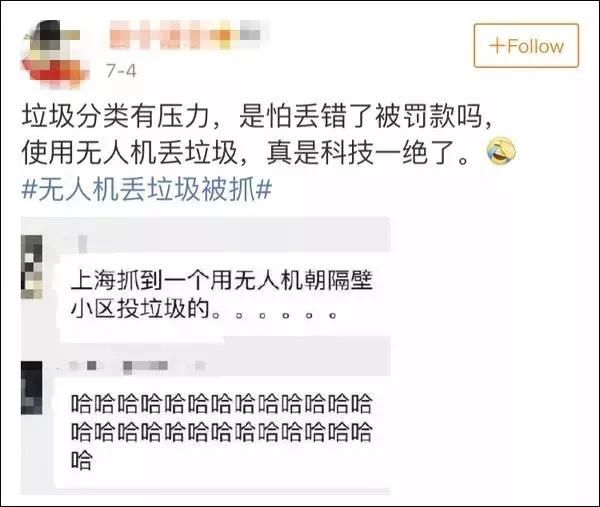Click the comment line 上海抓到一个用无人机朝隔壁
600x507 pixels.
coord(222,281)
